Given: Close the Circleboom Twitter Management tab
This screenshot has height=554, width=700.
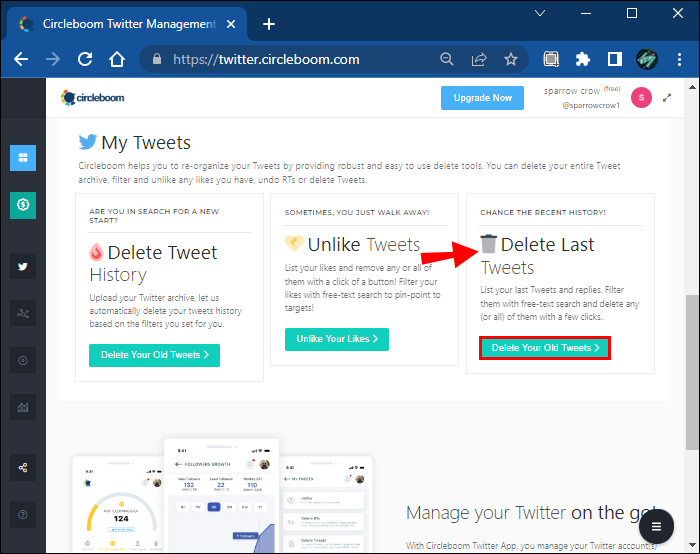Looking at the screenshot, I should click(231, 24).
